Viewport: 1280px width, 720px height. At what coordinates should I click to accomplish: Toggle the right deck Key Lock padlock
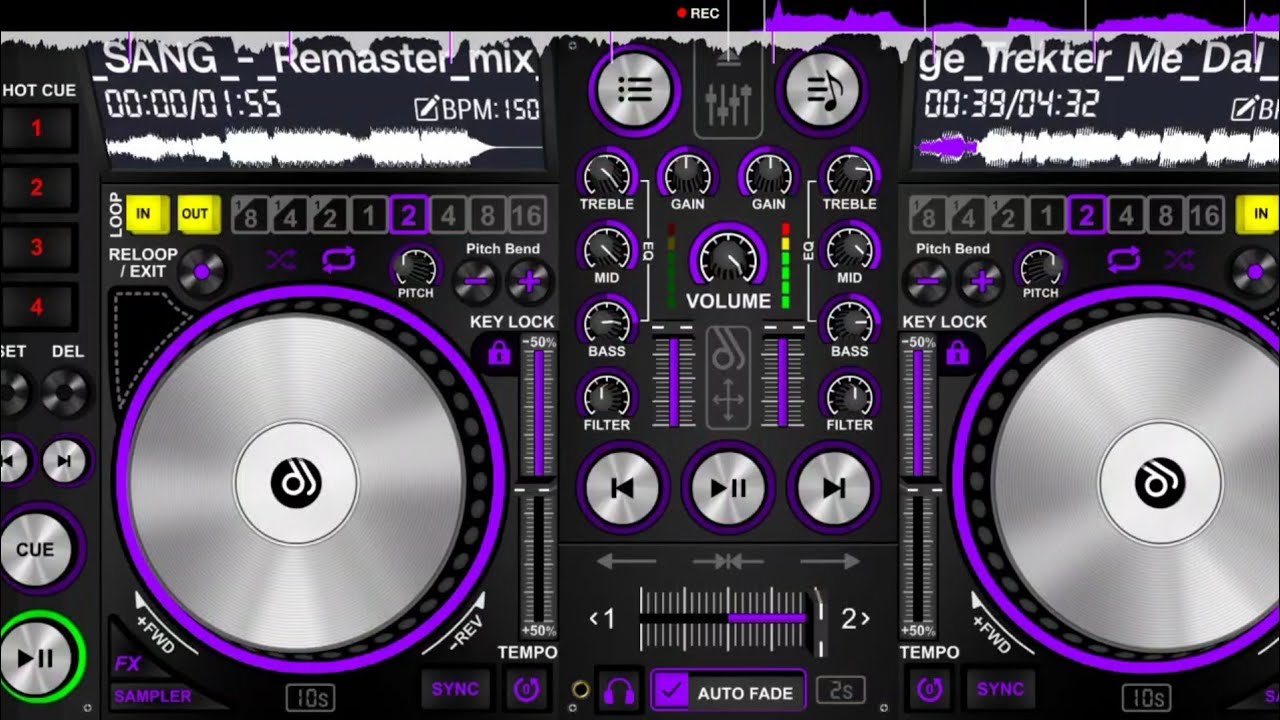[x=957, y=353]
